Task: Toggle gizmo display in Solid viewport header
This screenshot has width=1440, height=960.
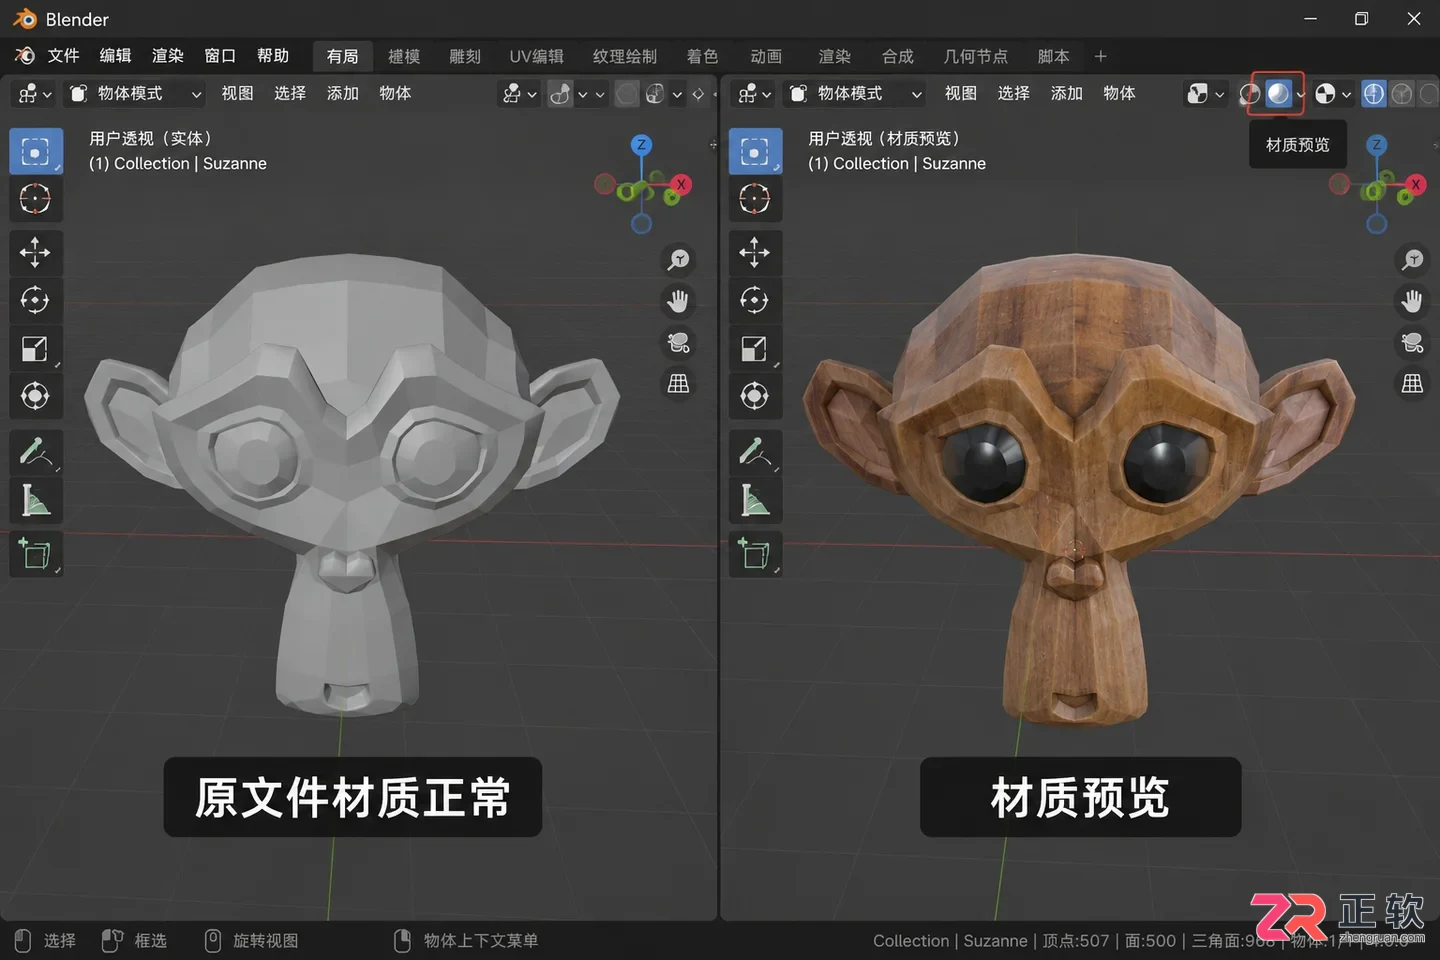Action: (x=560, y=94)
